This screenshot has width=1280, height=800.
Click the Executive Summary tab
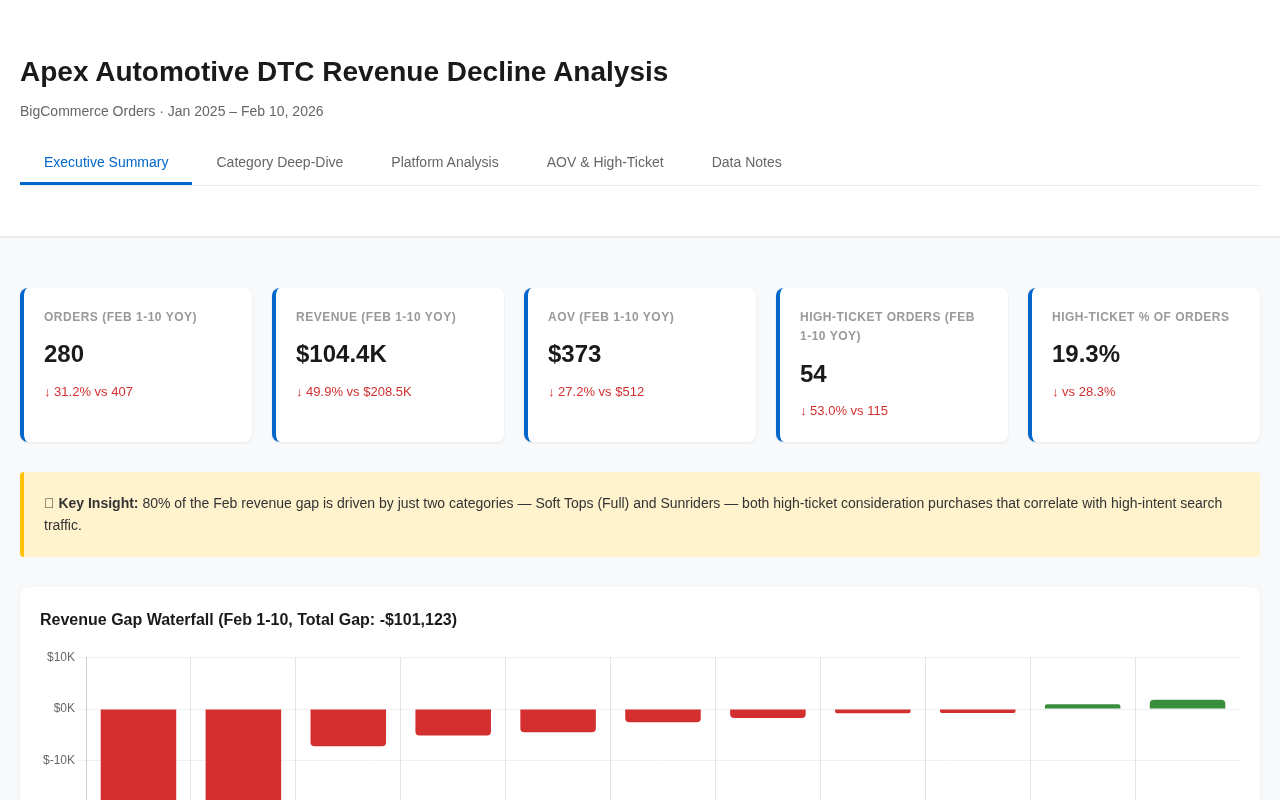[106, 160]
